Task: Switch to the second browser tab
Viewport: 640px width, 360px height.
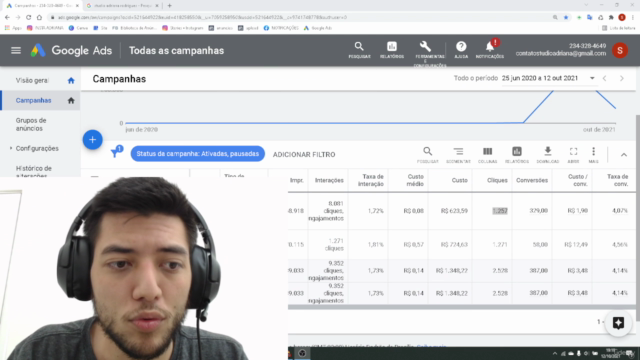Action: (x=122, y=6)
